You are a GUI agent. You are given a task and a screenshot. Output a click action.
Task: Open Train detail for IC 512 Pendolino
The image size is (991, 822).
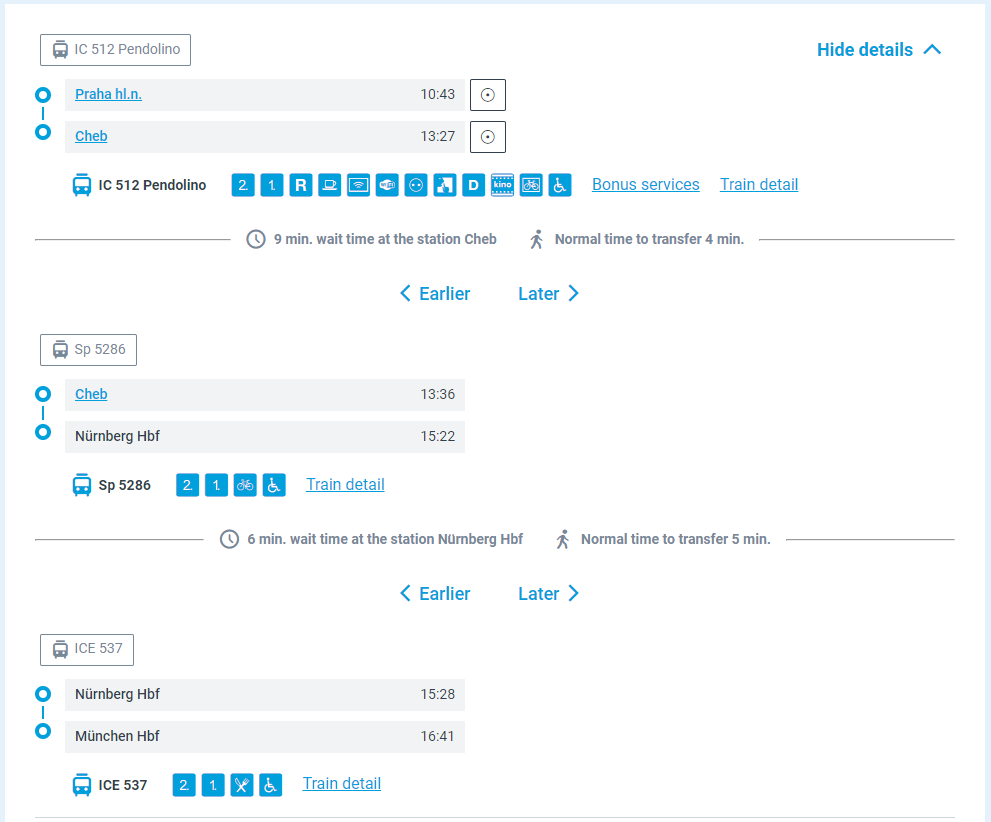coord(758,184)
